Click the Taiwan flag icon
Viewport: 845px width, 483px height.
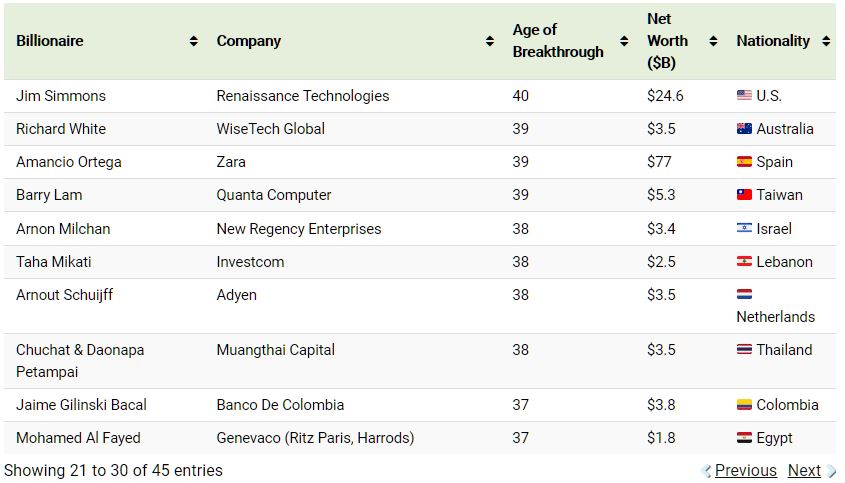[x=744, y=195]
